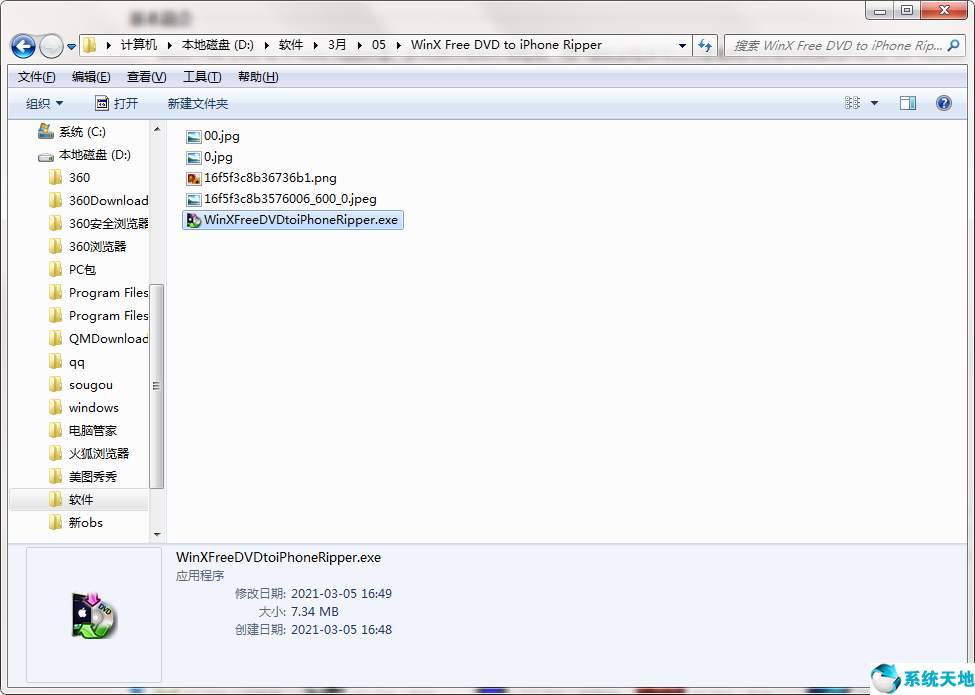The width and height of the screenshot is (975, 695).
Task: Expand chevron after 计算机 in path
Action: (x=170, y=45)
